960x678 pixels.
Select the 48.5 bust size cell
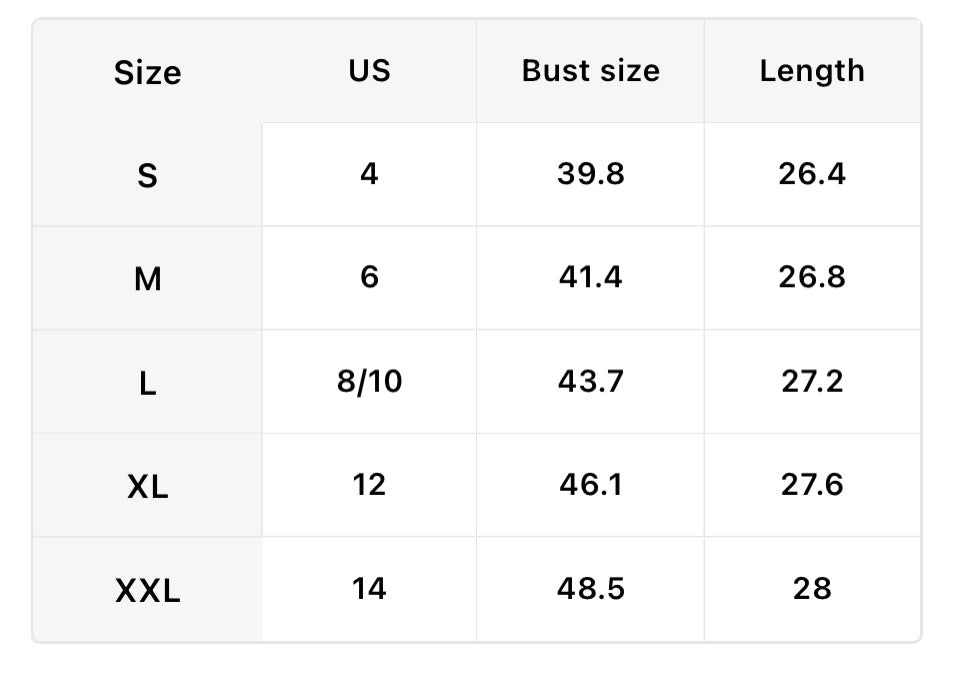click(590, 589)
